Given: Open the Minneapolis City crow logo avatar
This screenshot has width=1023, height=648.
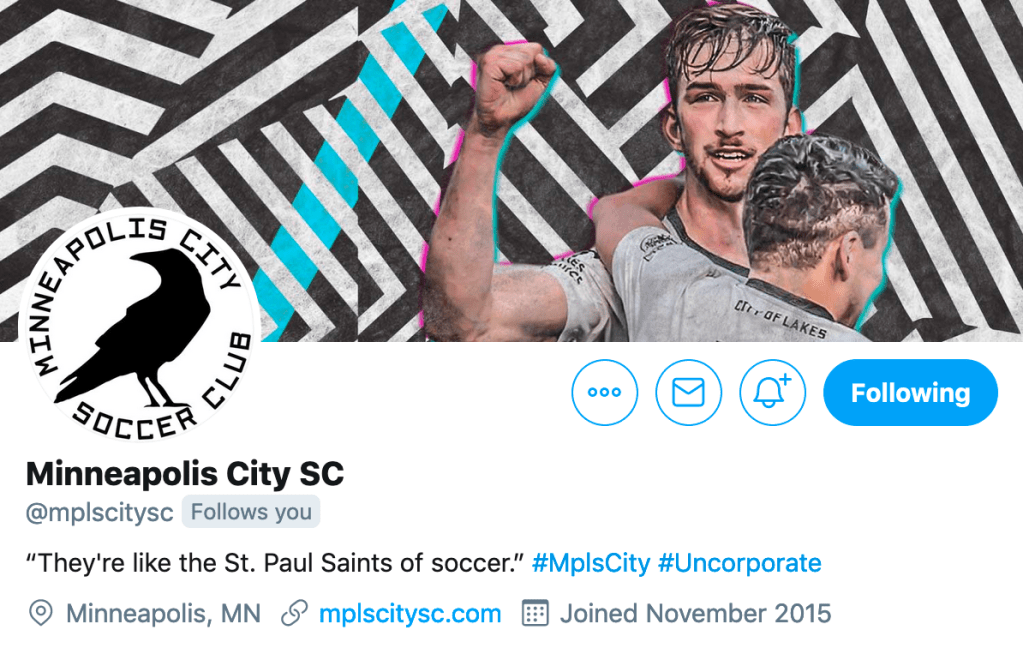Looking at the screenshot, I should click(x=139, y=324).
